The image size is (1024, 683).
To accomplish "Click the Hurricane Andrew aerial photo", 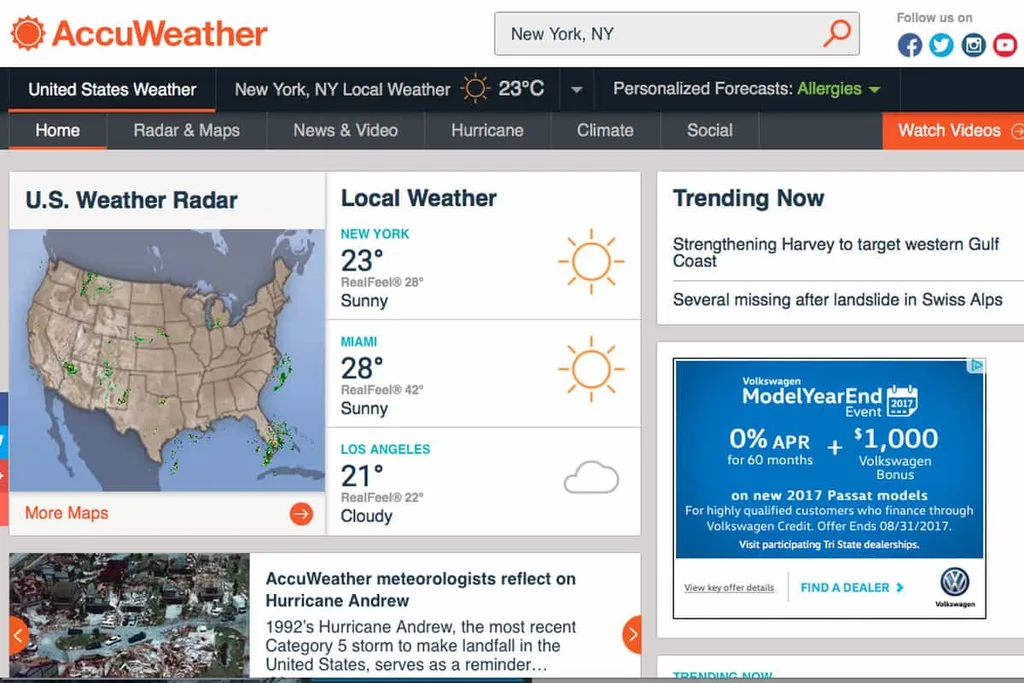I will 129,615.
